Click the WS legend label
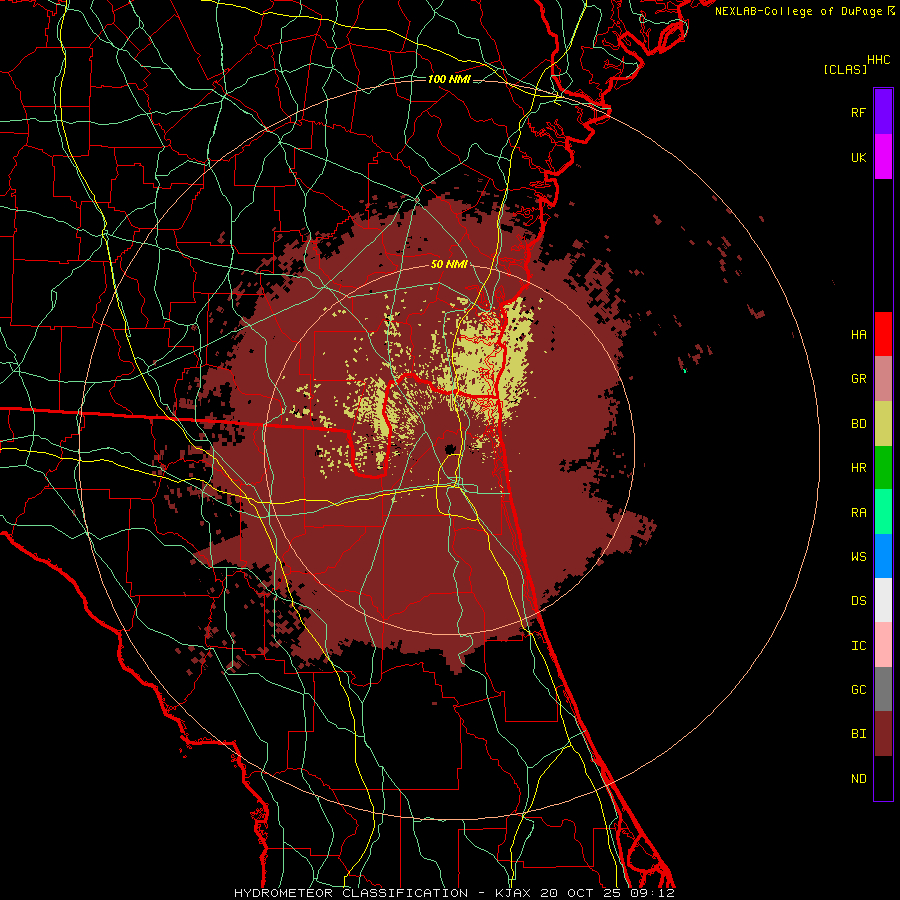The width and height of the screenshot is (900, 900). pyautogui.click(x=859, y=557)
